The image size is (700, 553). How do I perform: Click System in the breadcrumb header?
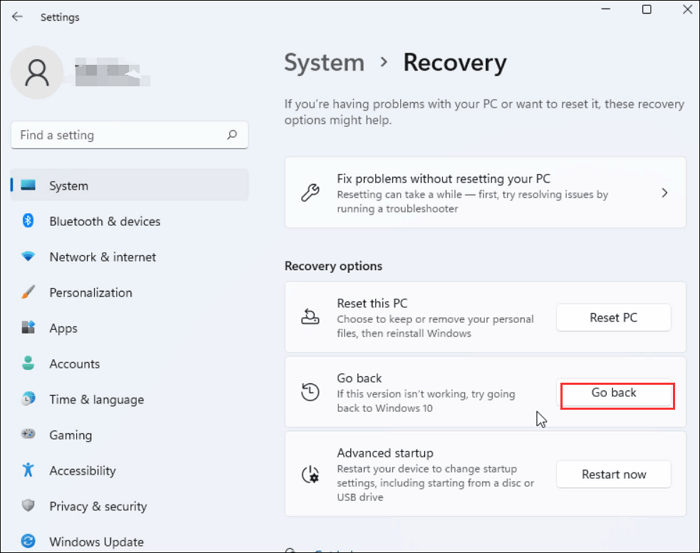(x=323, y=63)
